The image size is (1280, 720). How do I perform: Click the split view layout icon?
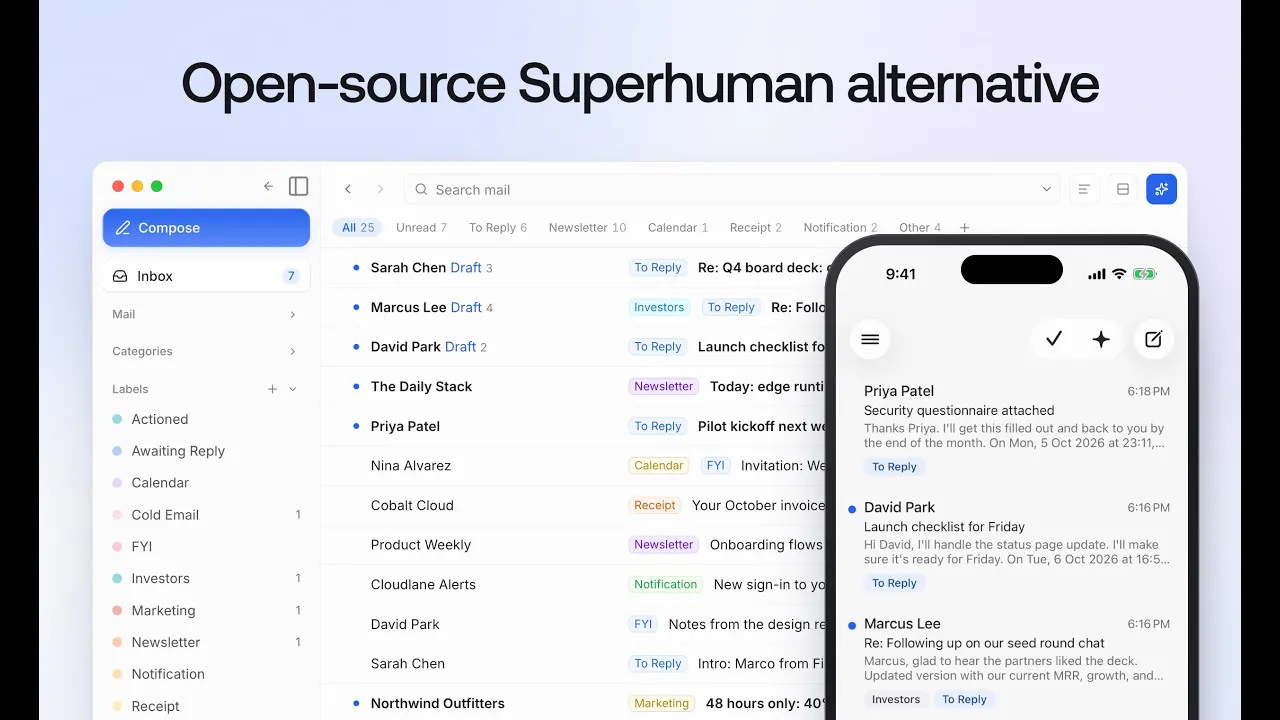tap(1123, 189)
